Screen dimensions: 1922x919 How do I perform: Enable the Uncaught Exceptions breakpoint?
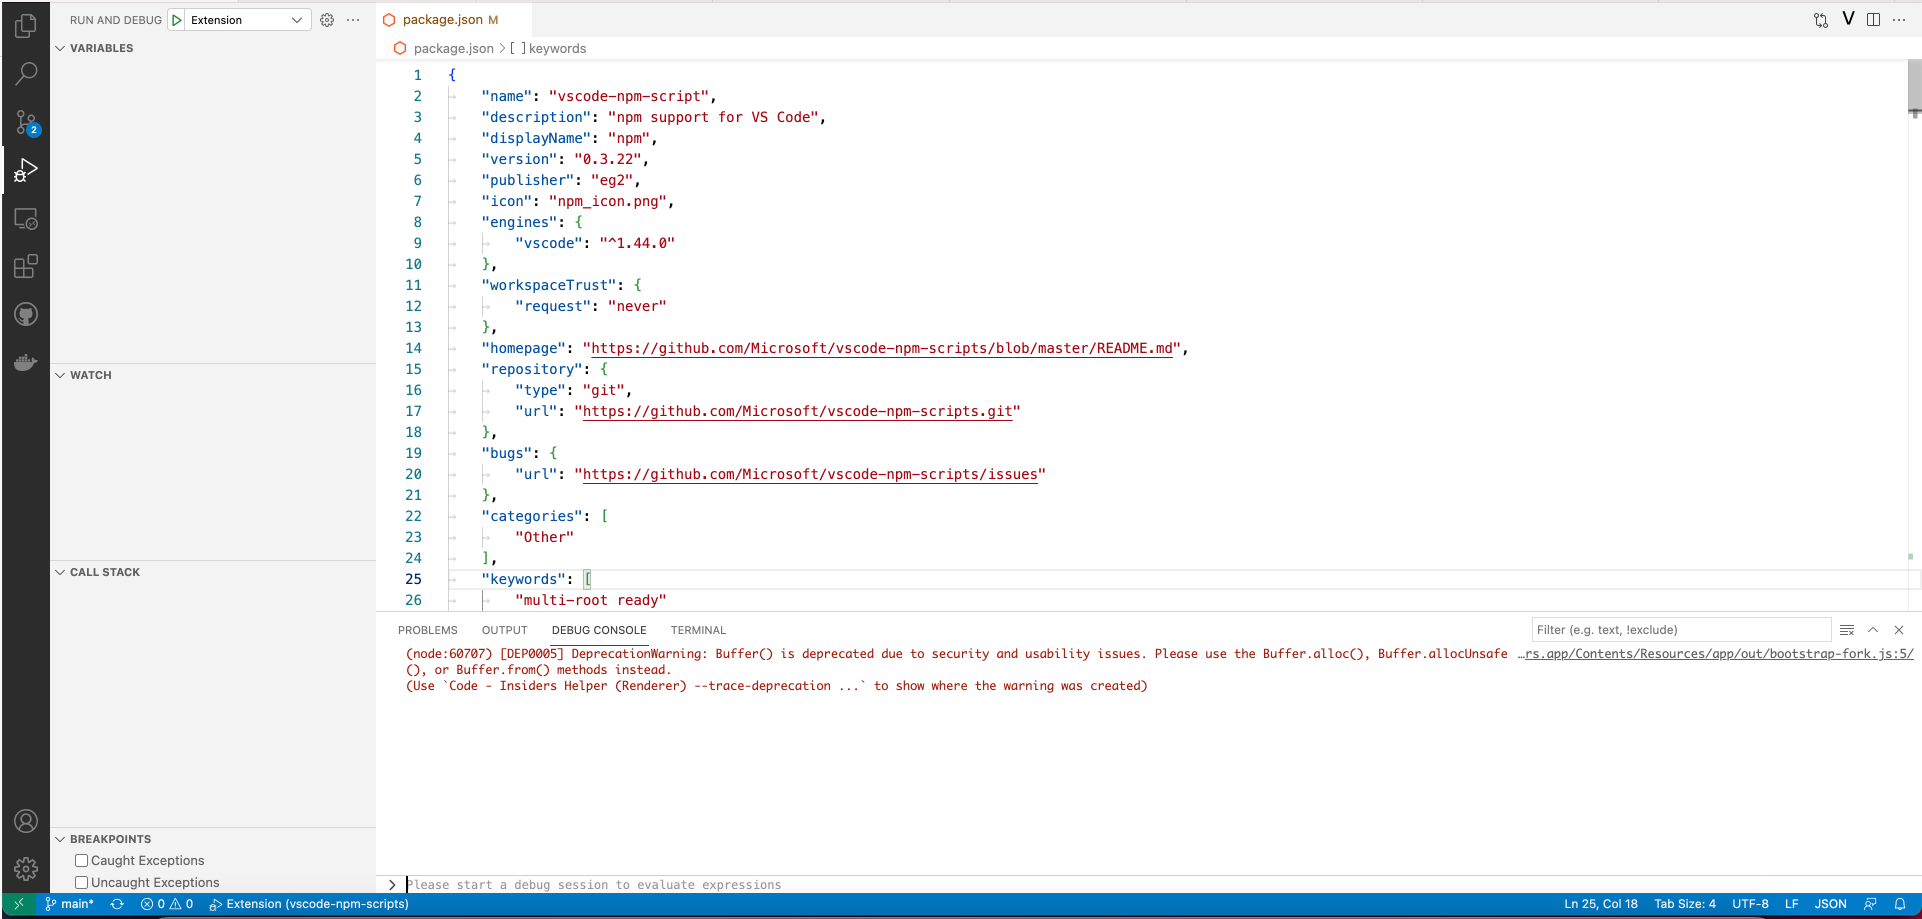(82, 882)
